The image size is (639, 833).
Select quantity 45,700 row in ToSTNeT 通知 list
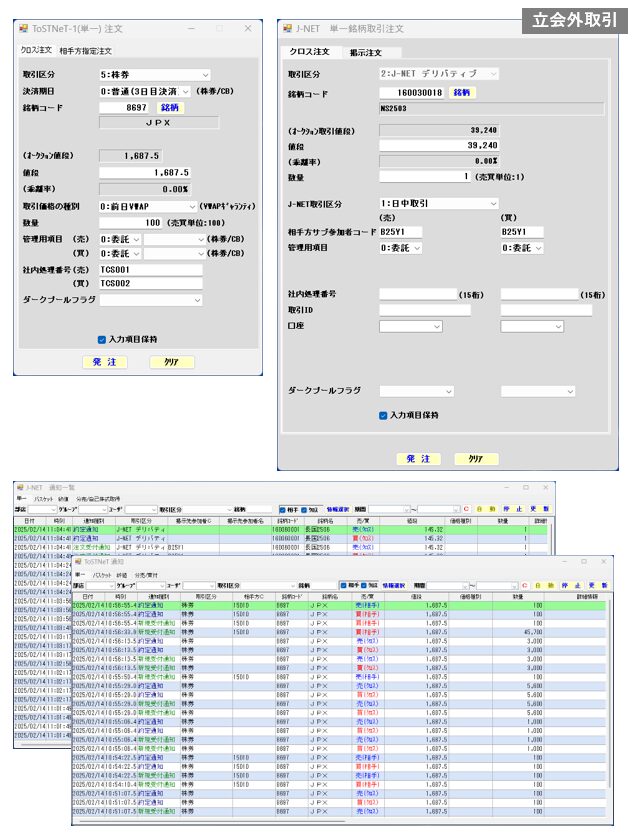(x=340, y=633)
